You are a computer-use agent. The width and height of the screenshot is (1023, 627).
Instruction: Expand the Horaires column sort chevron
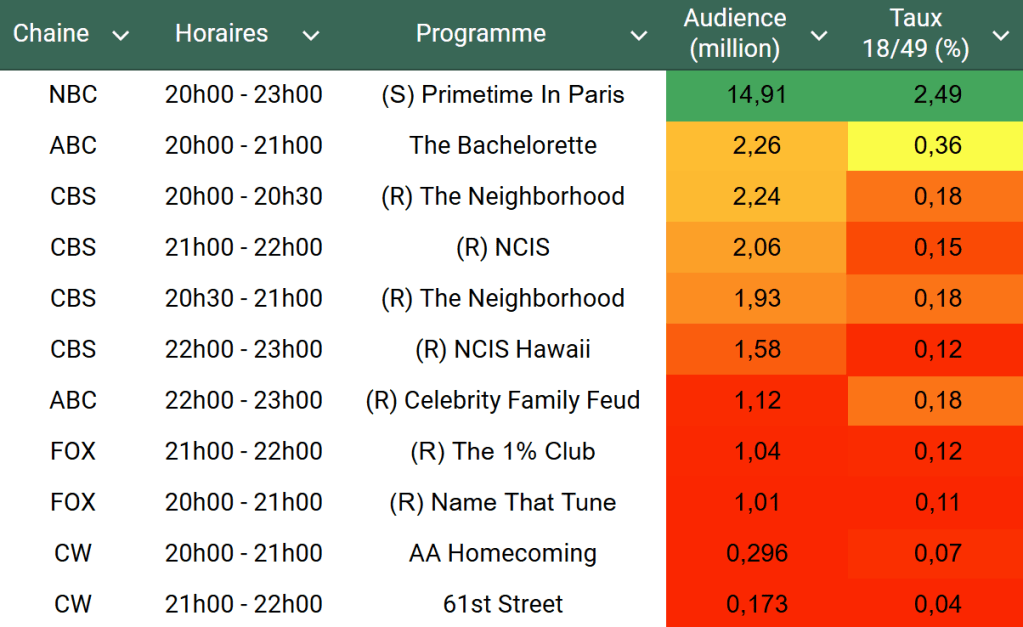coord(311,36)
